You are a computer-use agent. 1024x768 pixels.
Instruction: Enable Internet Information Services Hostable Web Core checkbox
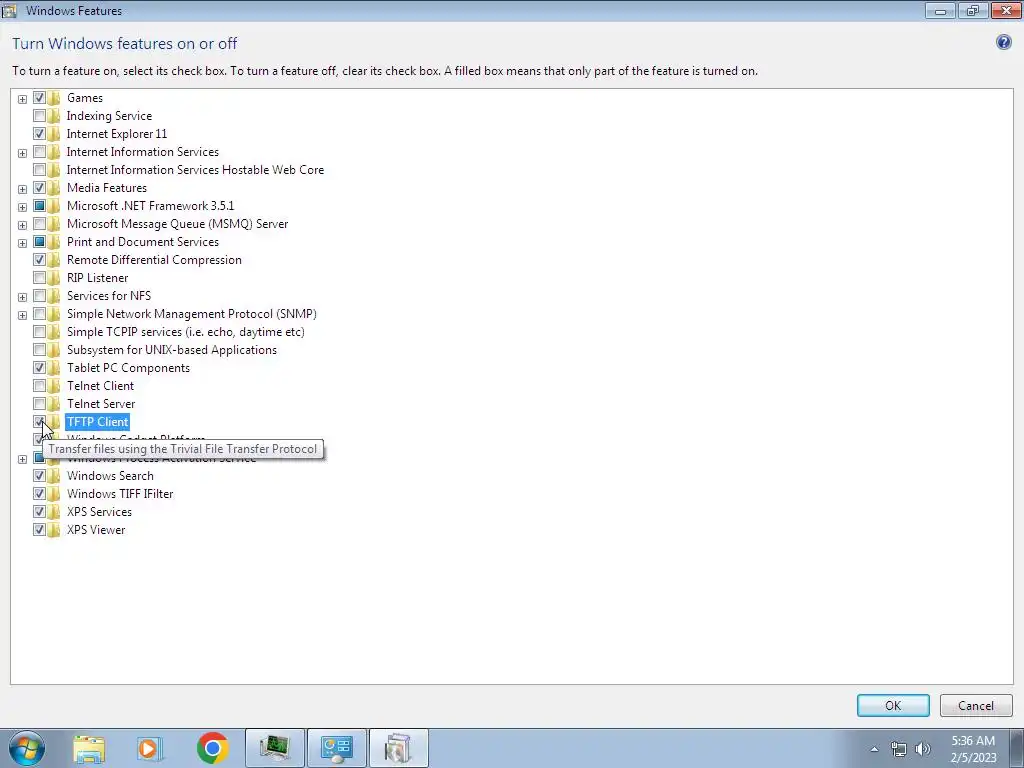pos(39,170)
